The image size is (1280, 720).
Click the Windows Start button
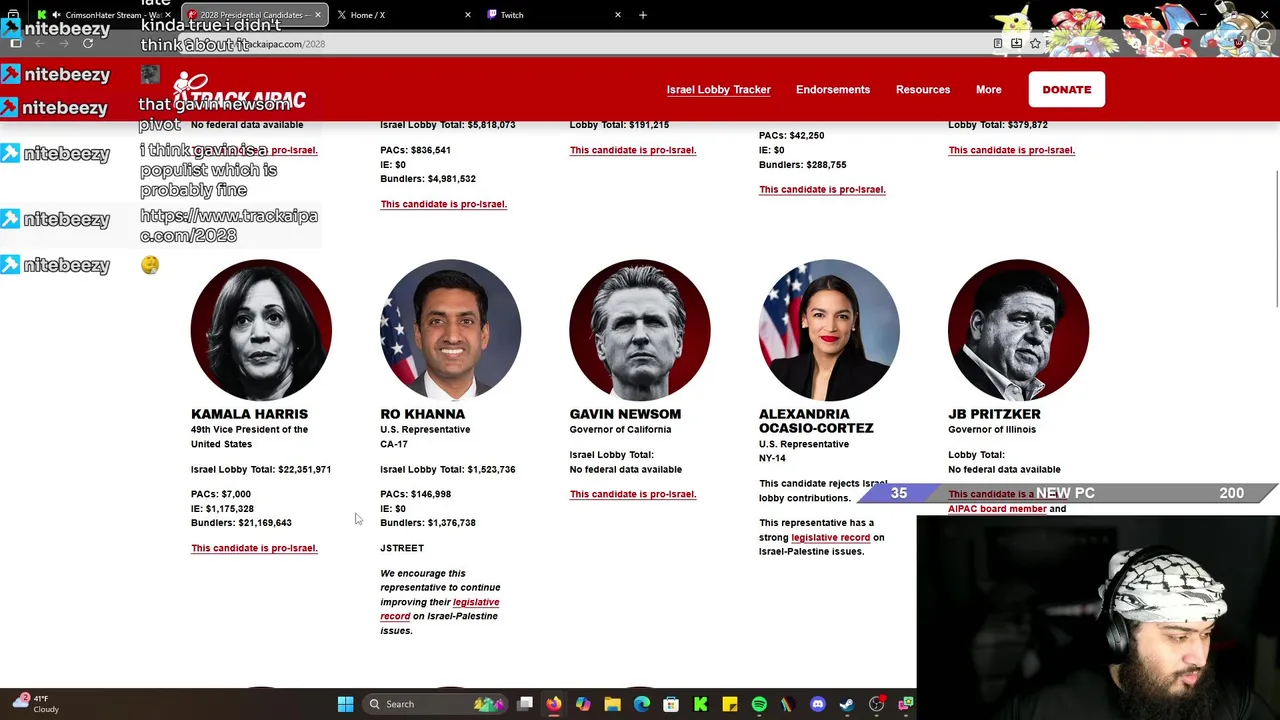tap(345, 704)
